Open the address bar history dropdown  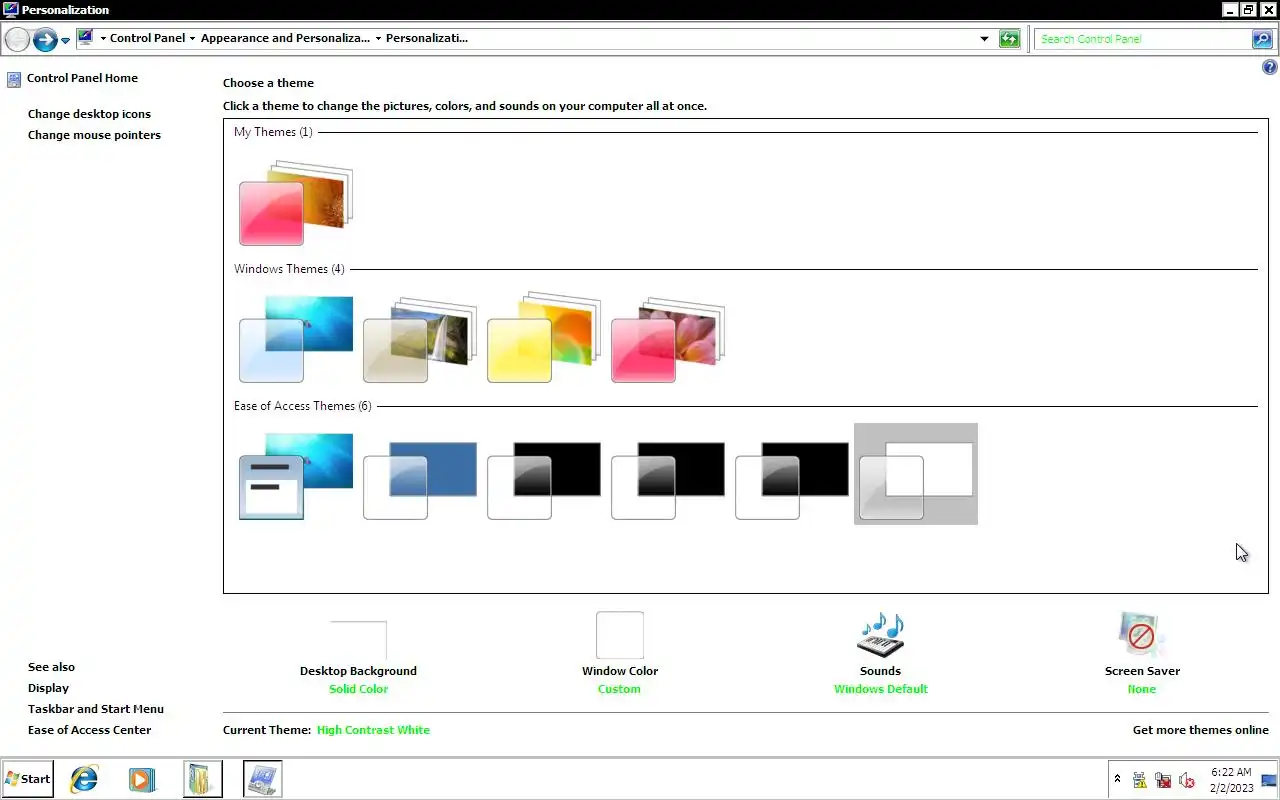pyautogui.click(x=984, y=39)
